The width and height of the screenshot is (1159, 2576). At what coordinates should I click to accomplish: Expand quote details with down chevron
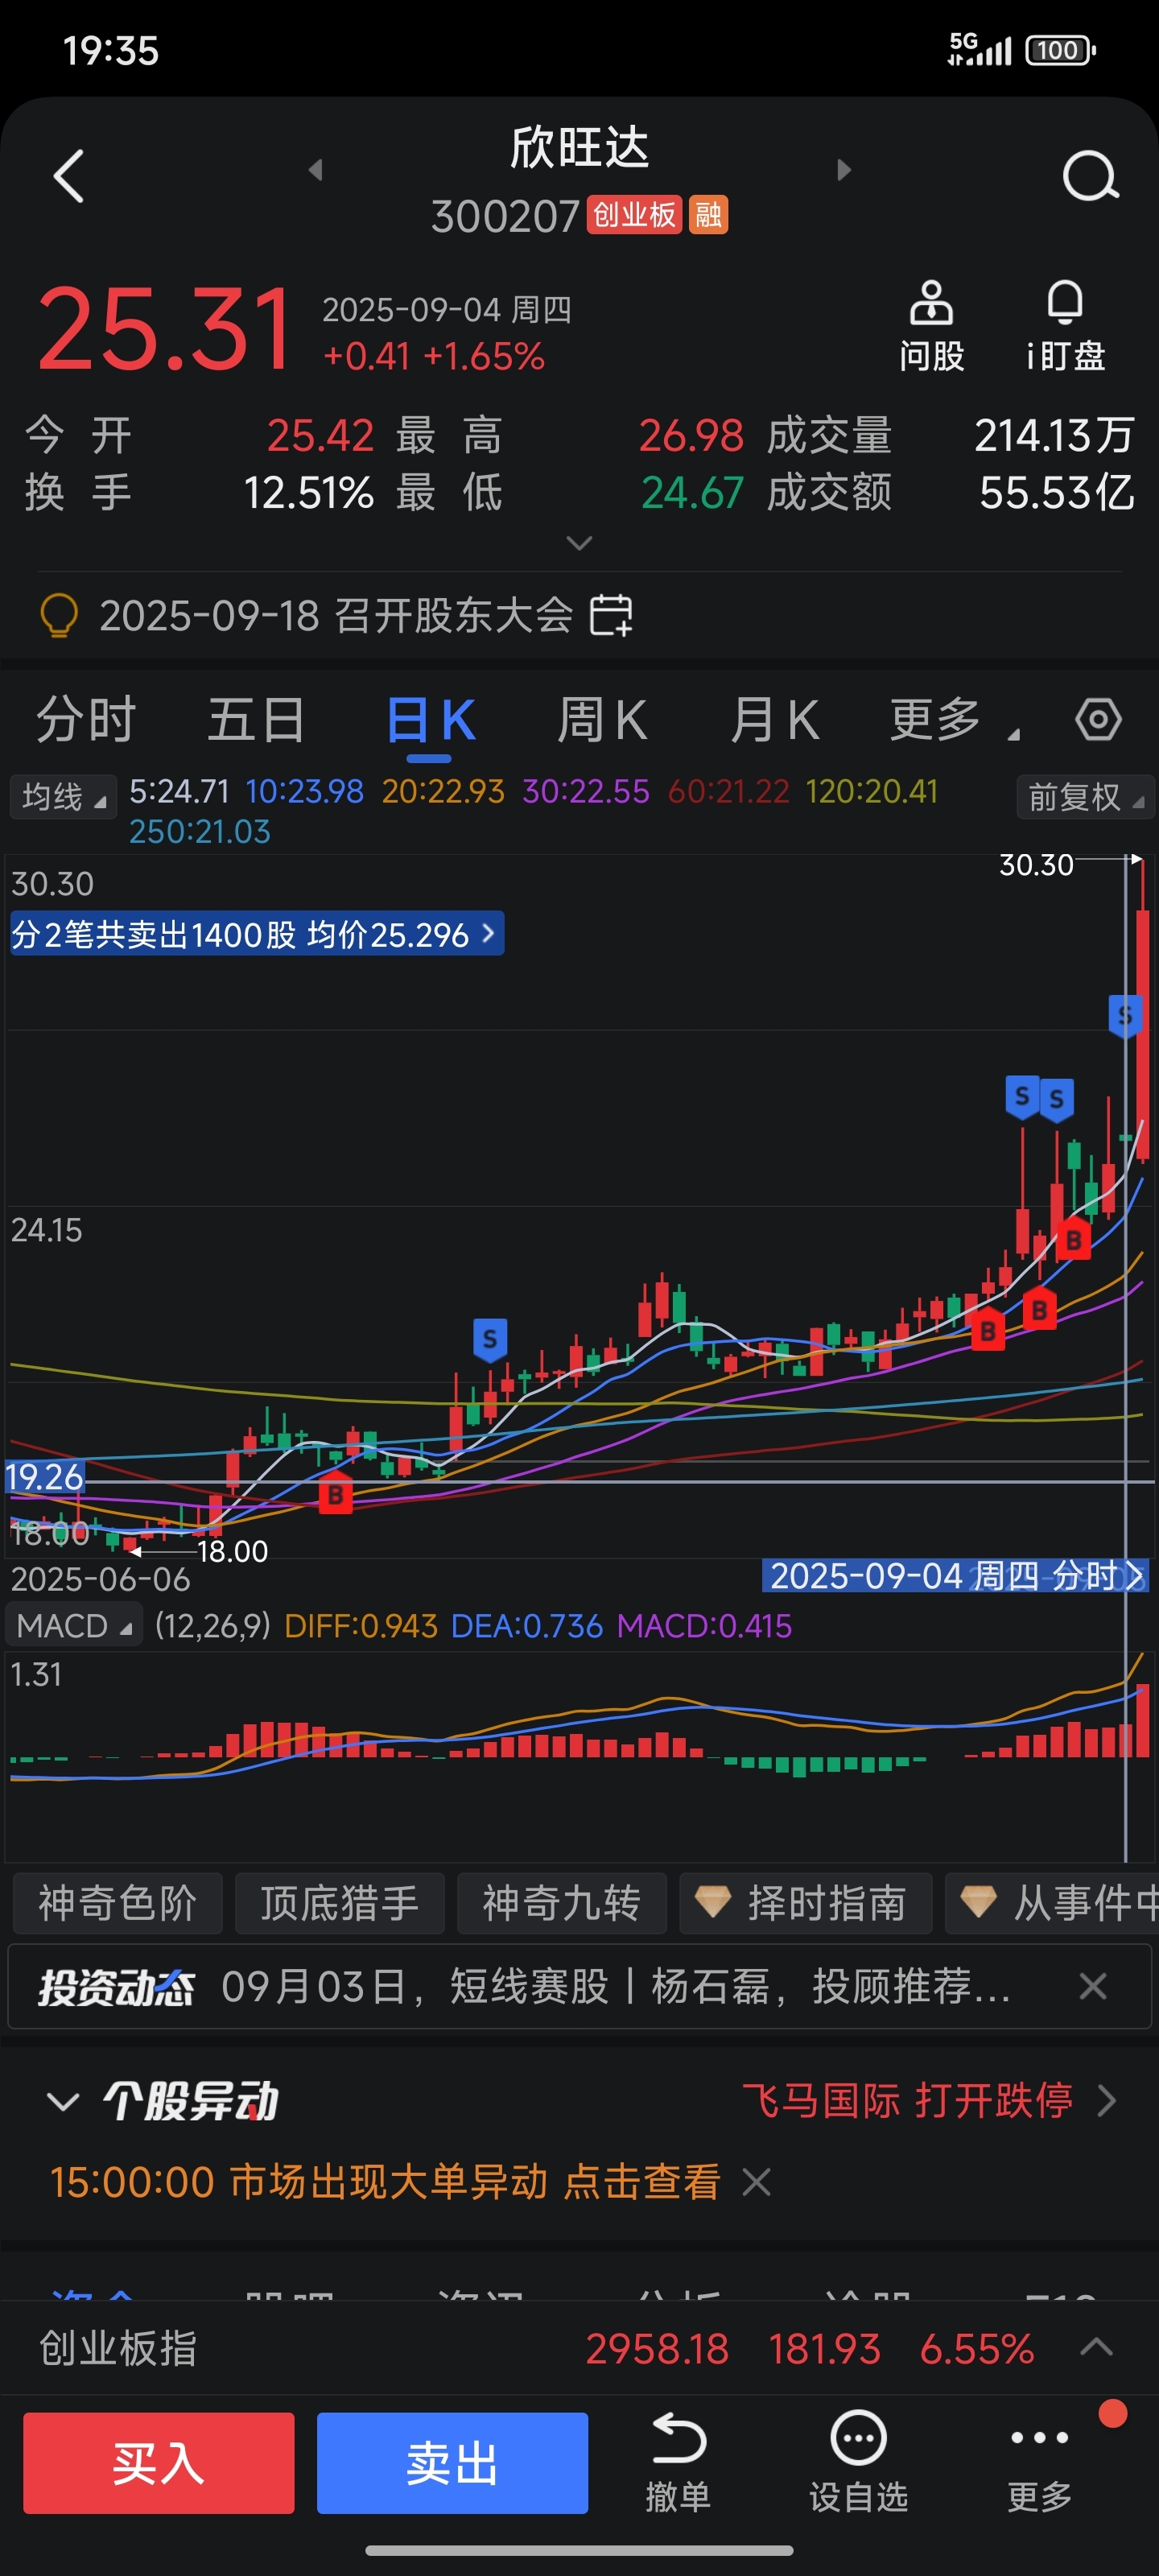(x=579, y=543)
